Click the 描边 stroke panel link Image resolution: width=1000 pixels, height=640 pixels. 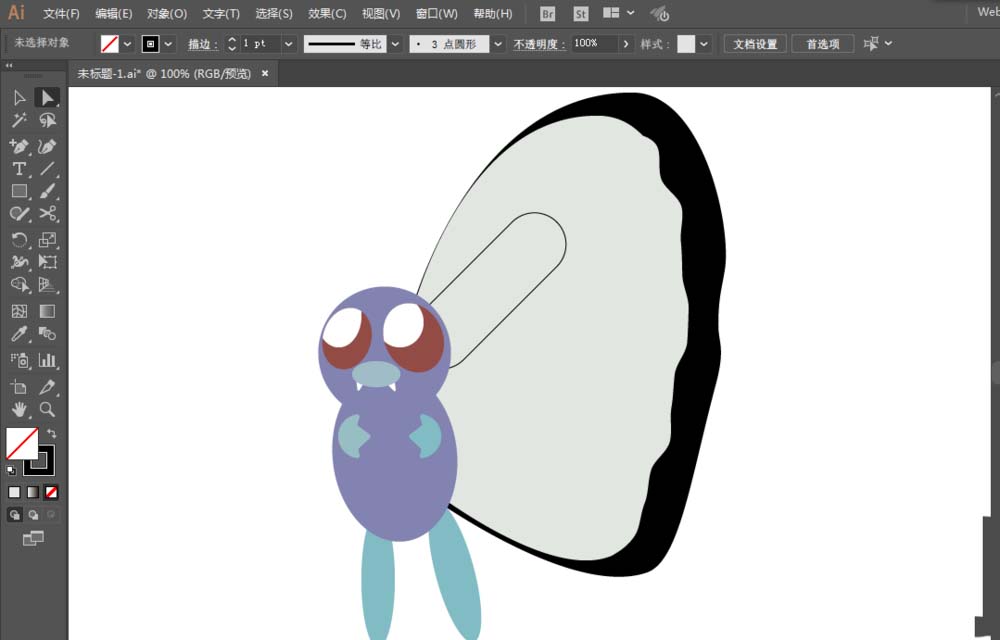(202, 44)
